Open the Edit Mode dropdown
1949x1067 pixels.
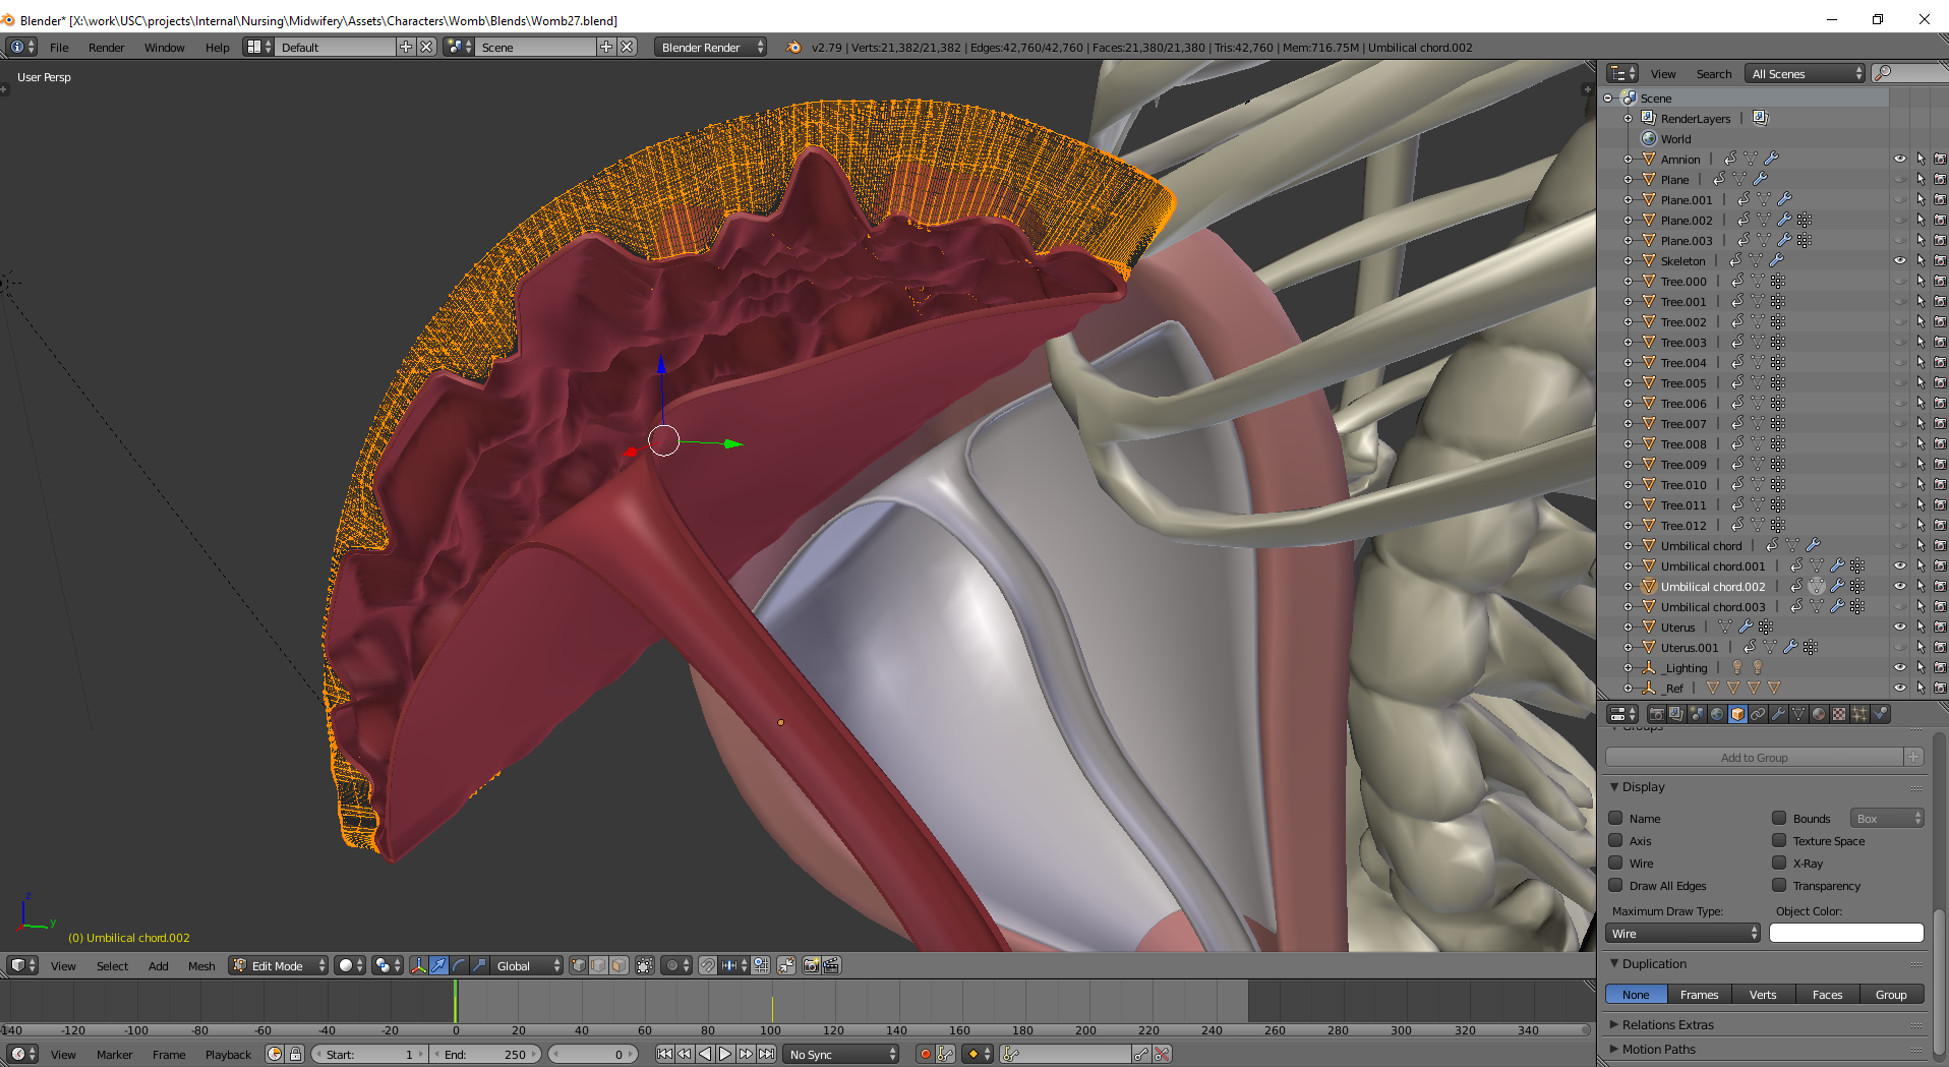pos(278,966)
